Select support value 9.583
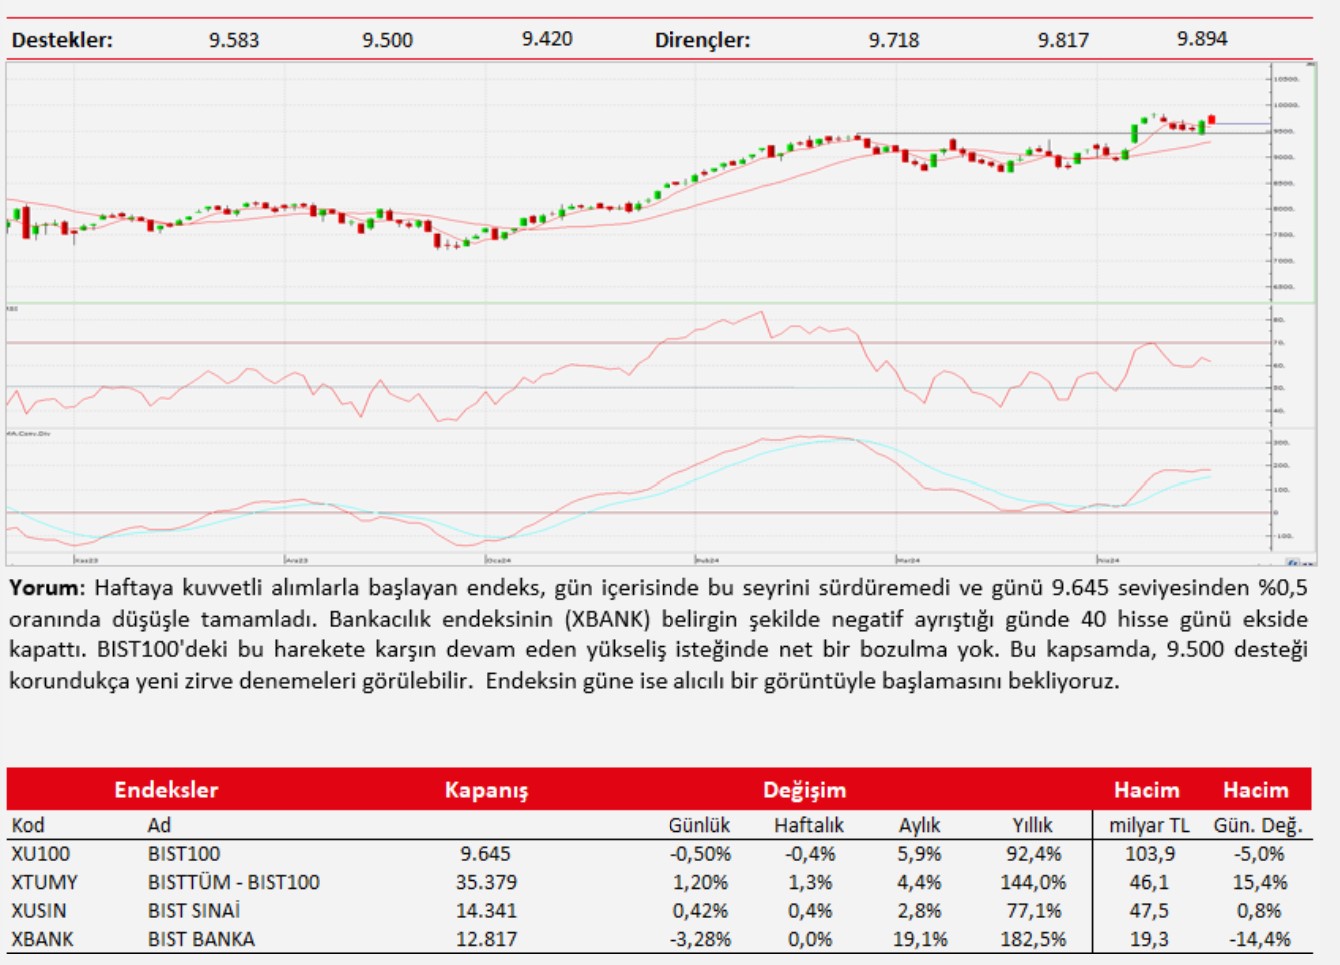 234,40
